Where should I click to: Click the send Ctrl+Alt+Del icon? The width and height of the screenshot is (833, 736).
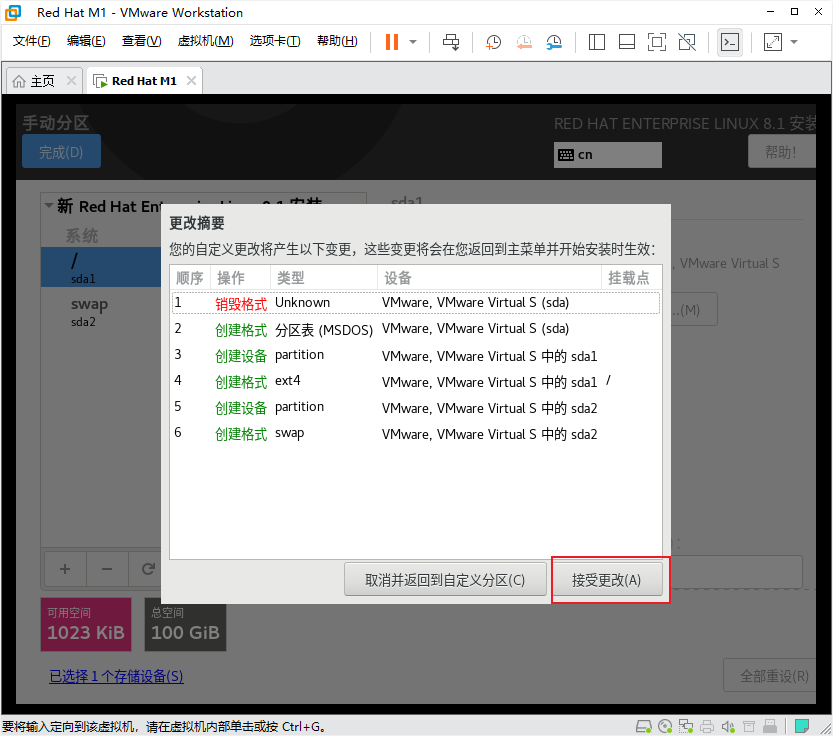(451, 42)
